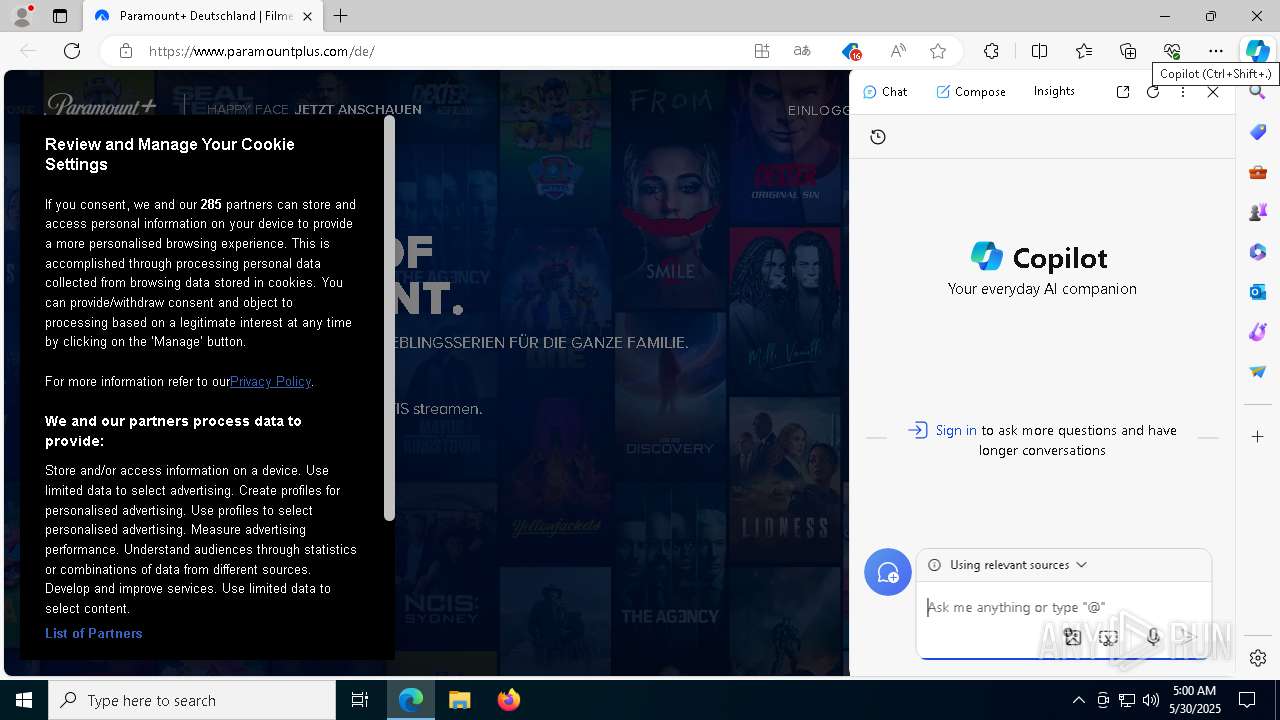1280x720 pixels.
Task: Open List of Partners link
Action: point(94,633)
